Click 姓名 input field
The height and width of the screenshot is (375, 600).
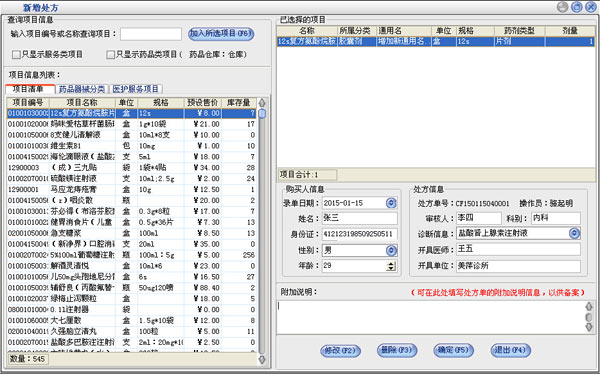coord(360,218)
